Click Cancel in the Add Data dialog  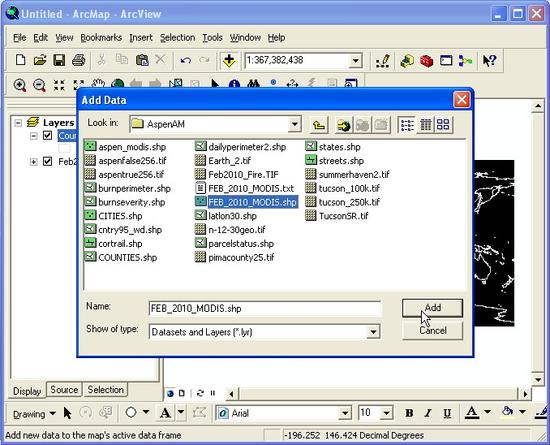pos(432,330)
